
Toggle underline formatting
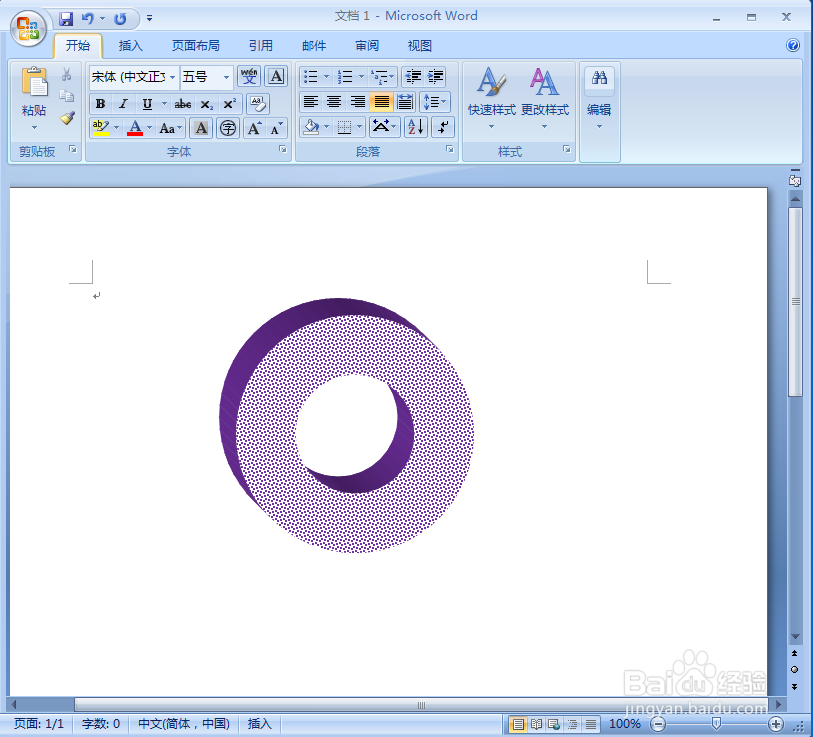(x=147, y=104)
